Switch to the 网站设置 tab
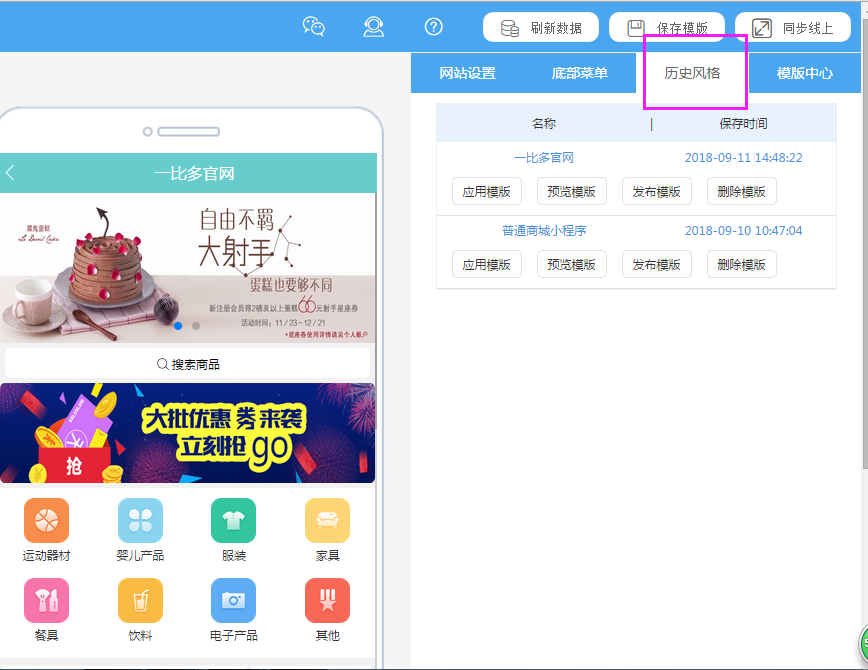Screen dimensions: 868x670 tap(467, 73)
